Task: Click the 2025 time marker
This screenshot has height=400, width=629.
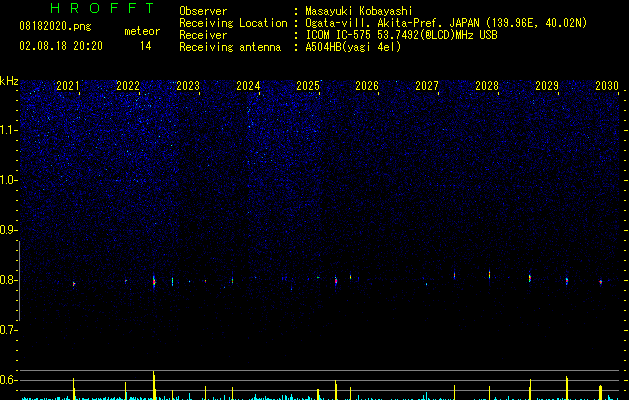Action: point(308,86)
